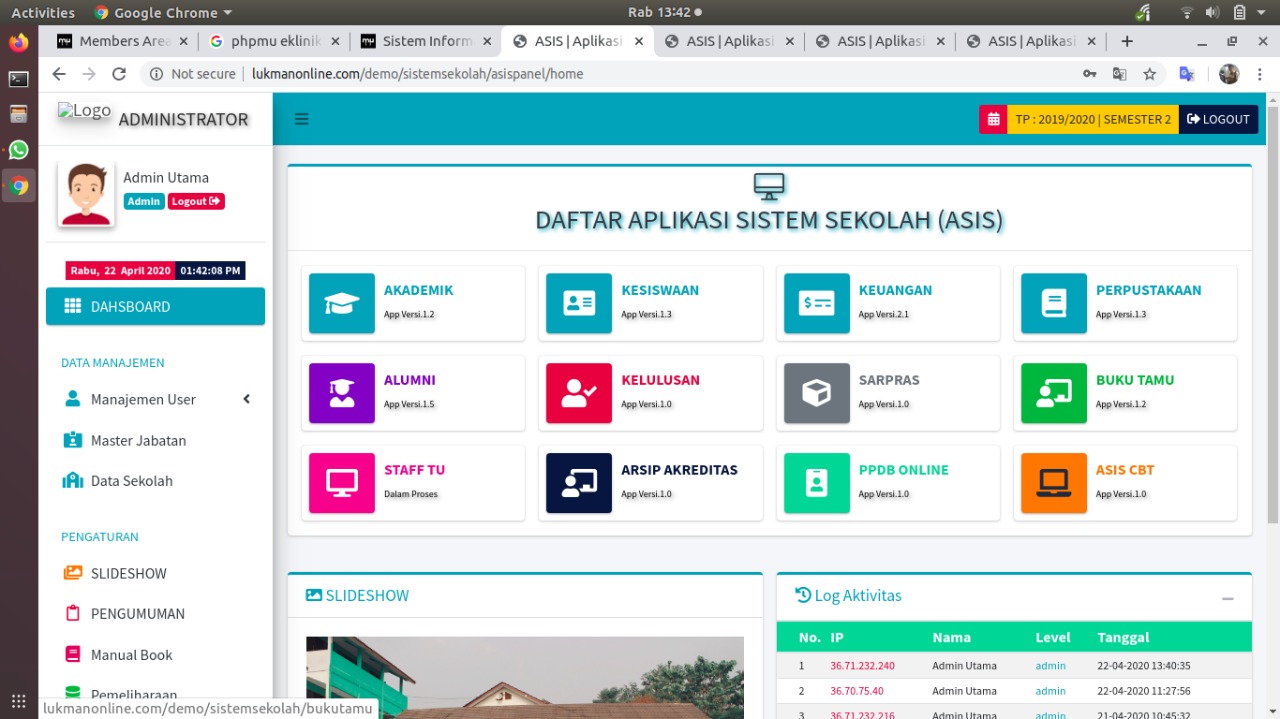The height and width of the screenshot is (719, 1280).
Task: Launch the ASIS CBT application icon
Action: (x=1052, y=481)
